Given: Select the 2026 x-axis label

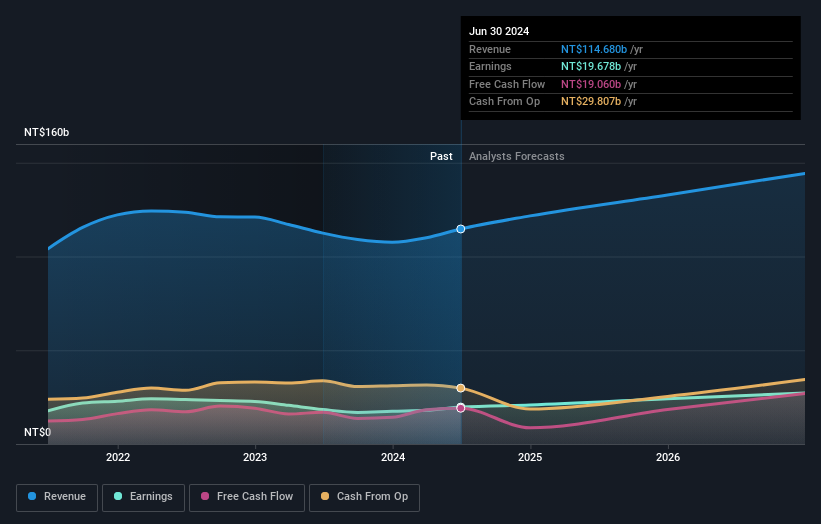Looking at the screenshot, I should pyautogui.click(x=668, y=457).
